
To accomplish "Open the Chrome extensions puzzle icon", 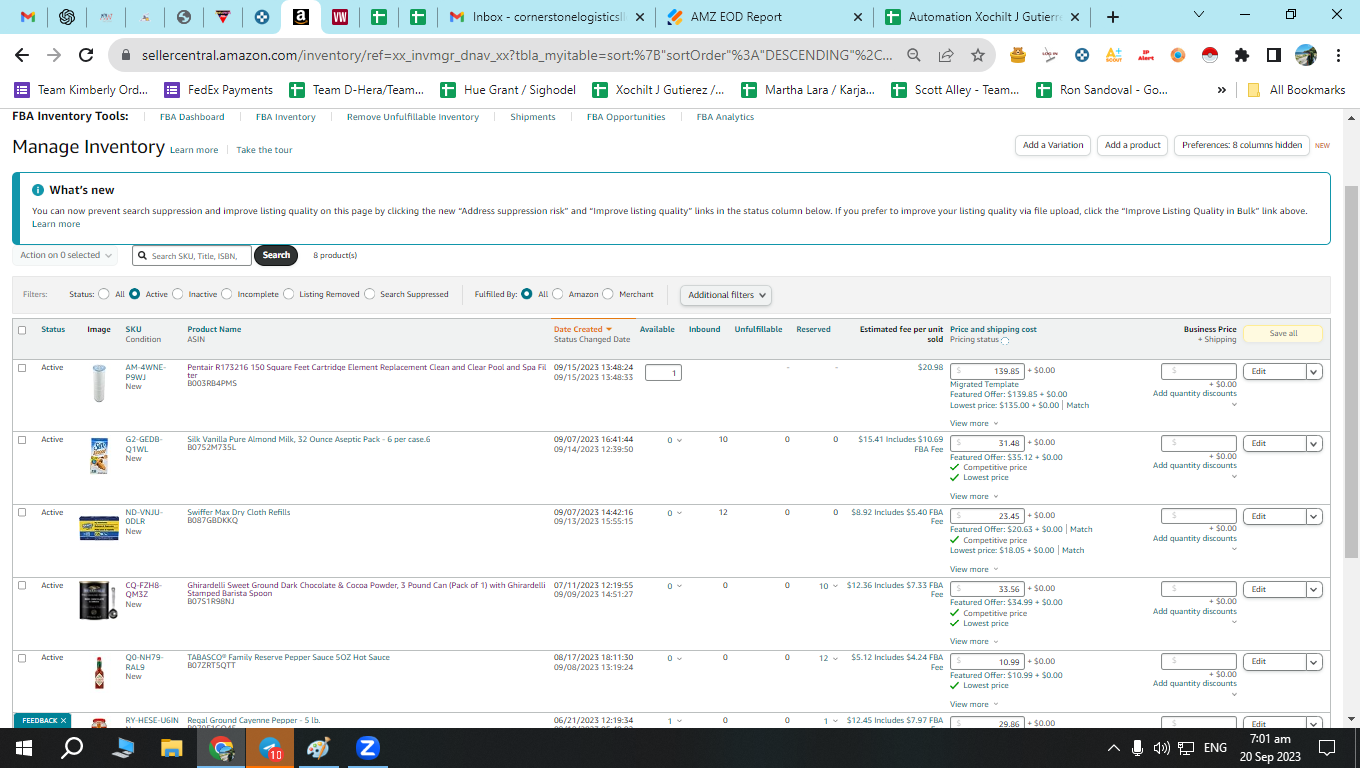I will pyautogui.click(x=1242, y=55).
